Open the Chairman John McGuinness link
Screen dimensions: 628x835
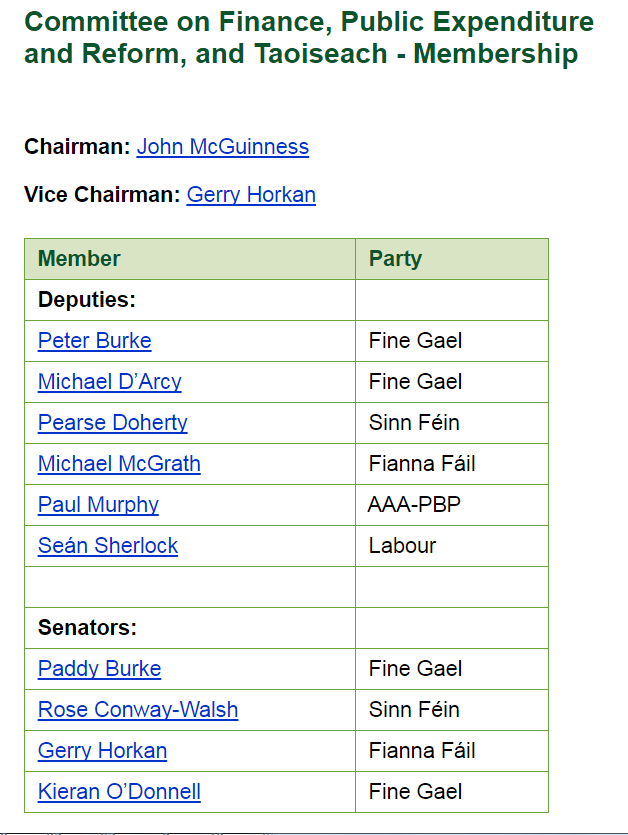pos(222,147)
